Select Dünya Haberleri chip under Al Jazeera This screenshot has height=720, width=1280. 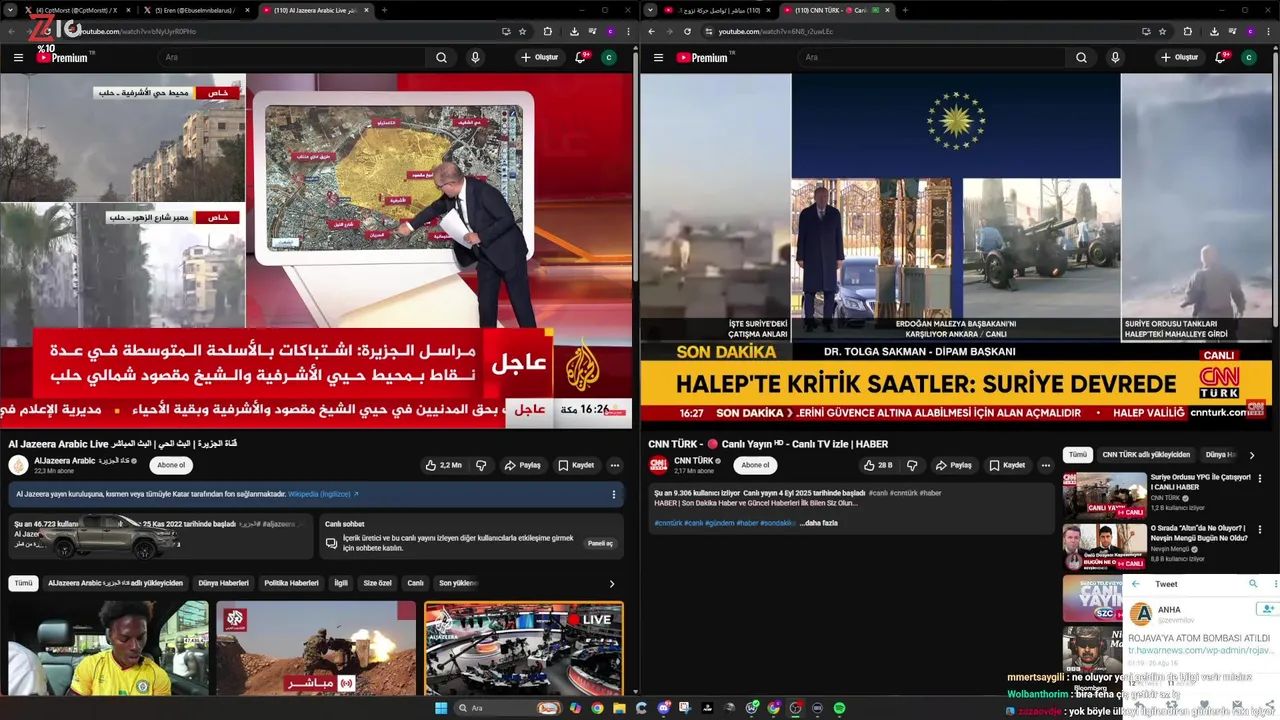[x=223, y=583]
